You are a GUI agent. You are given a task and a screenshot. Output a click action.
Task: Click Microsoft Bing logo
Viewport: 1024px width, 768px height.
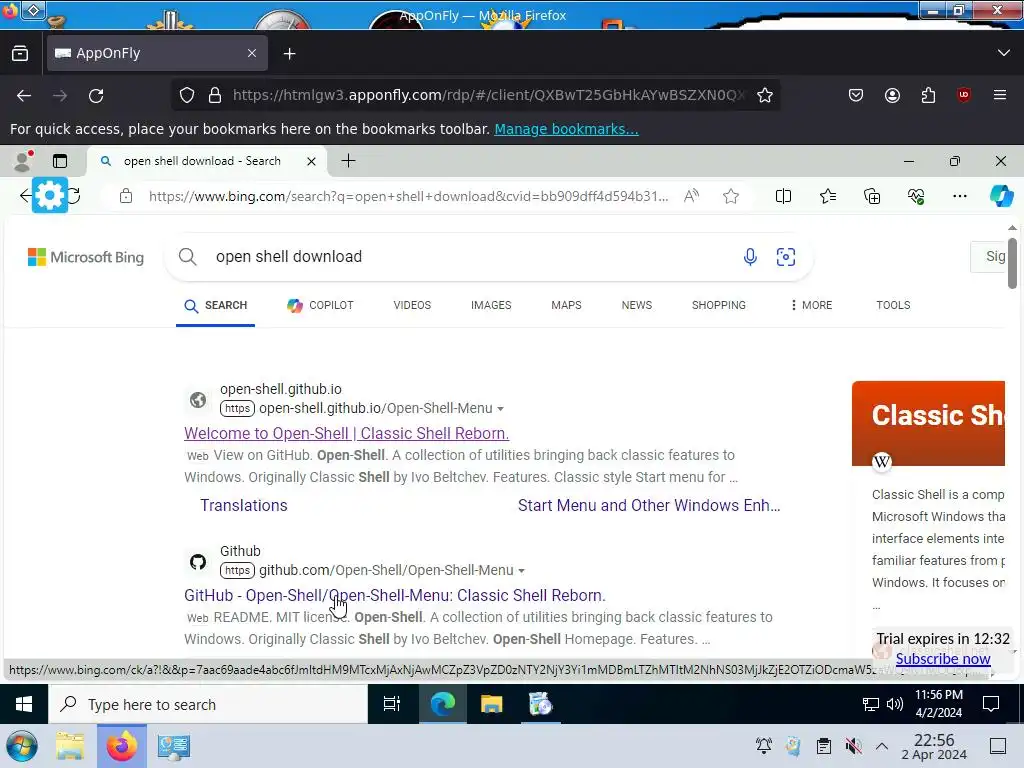pyautogui.click(x=86, y=257)
